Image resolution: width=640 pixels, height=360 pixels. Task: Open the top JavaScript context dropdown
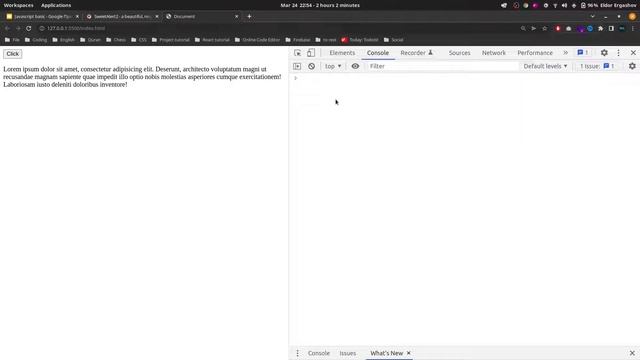click(333, 66)
